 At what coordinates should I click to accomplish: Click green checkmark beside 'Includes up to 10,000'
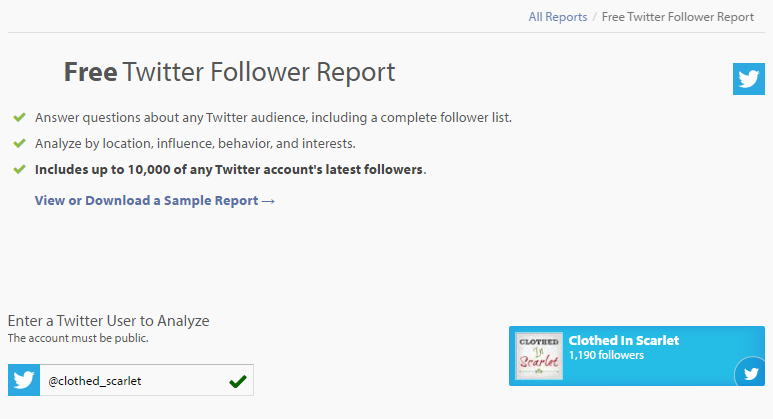(19, 170)
